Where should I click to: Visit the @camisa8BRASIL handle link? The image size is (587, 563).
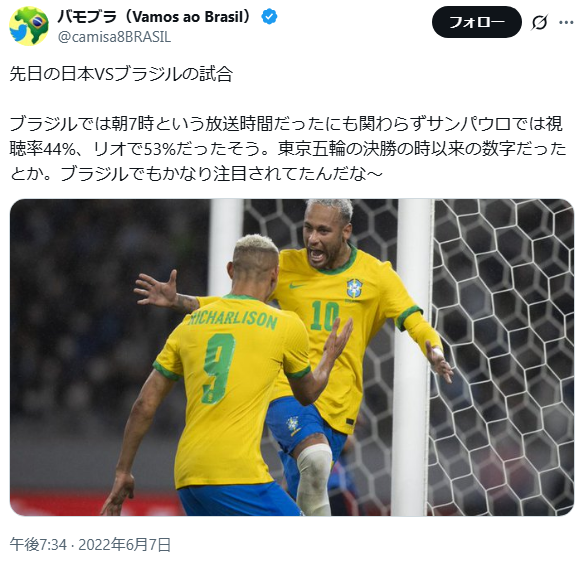tap(114, 37)
